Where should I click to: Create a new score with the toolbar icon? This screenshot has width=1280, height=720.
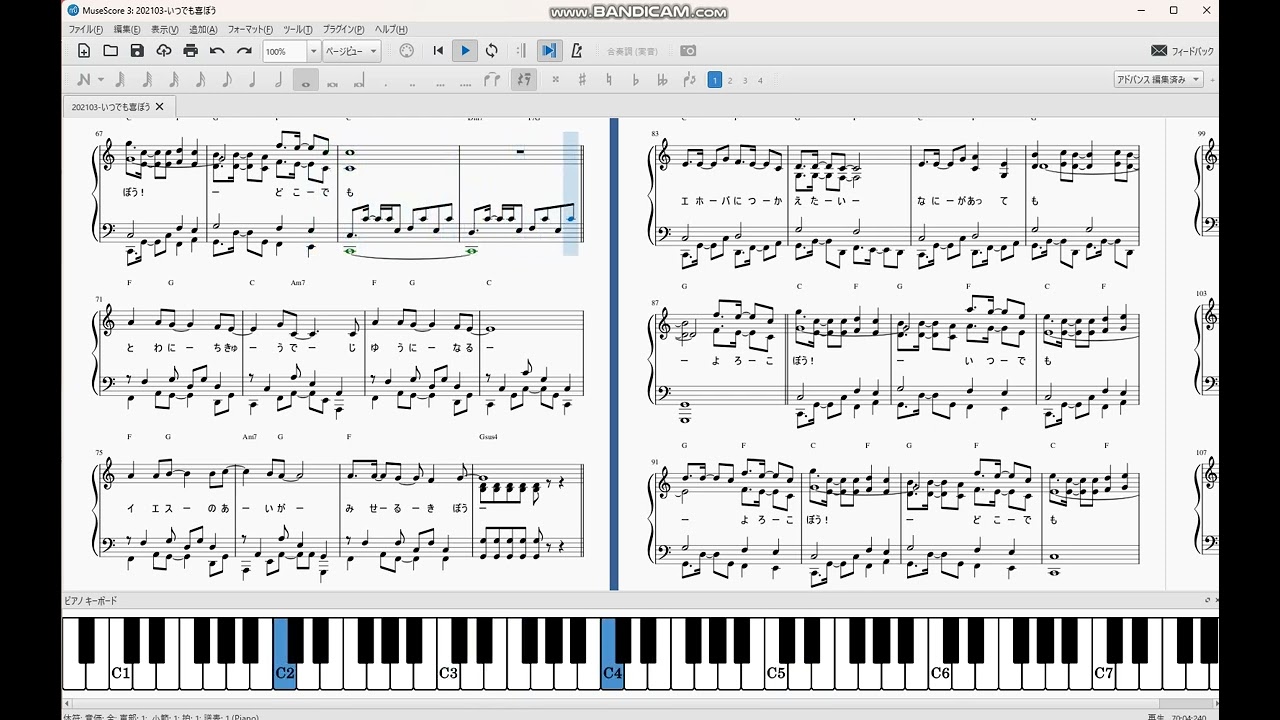[84, 51]
